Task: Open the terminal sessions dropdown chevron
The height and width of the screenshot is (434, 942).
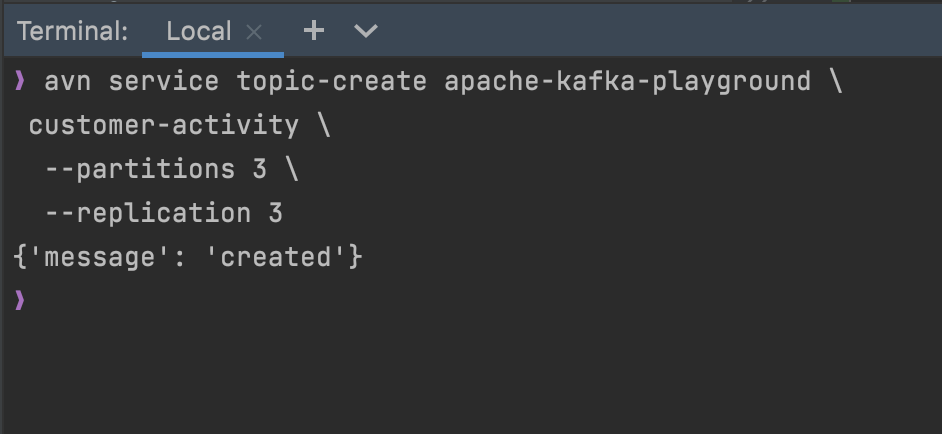Action: point(366,31)
